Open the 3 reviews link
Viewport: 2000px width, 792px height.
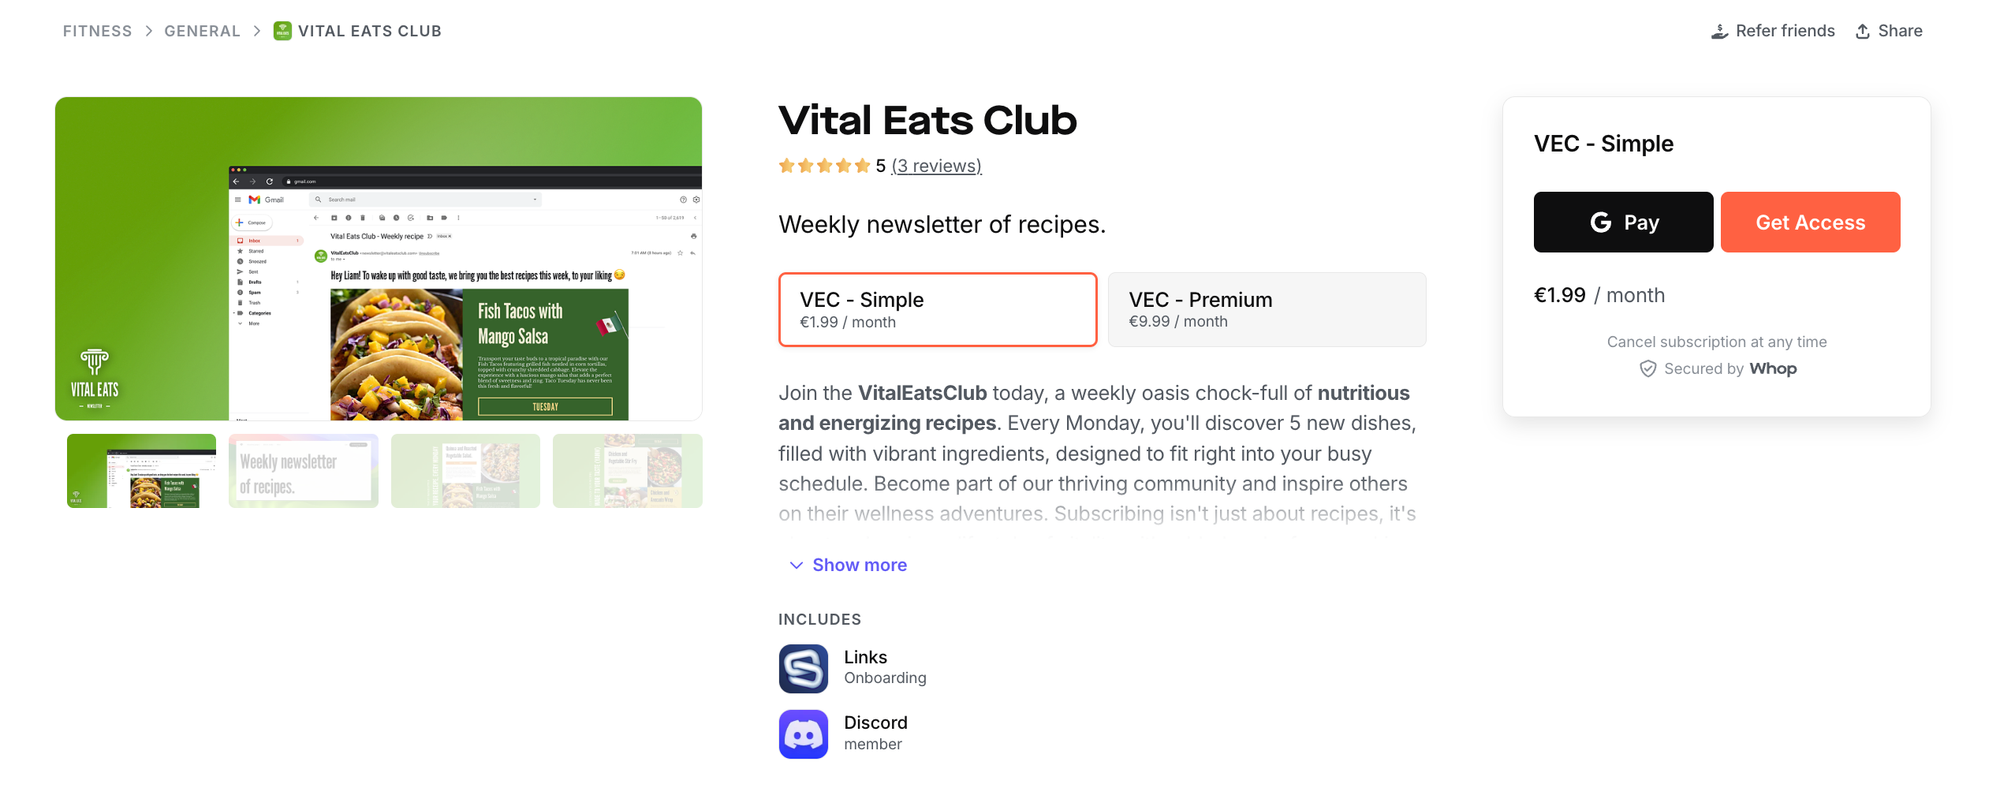tap(936, 165)
